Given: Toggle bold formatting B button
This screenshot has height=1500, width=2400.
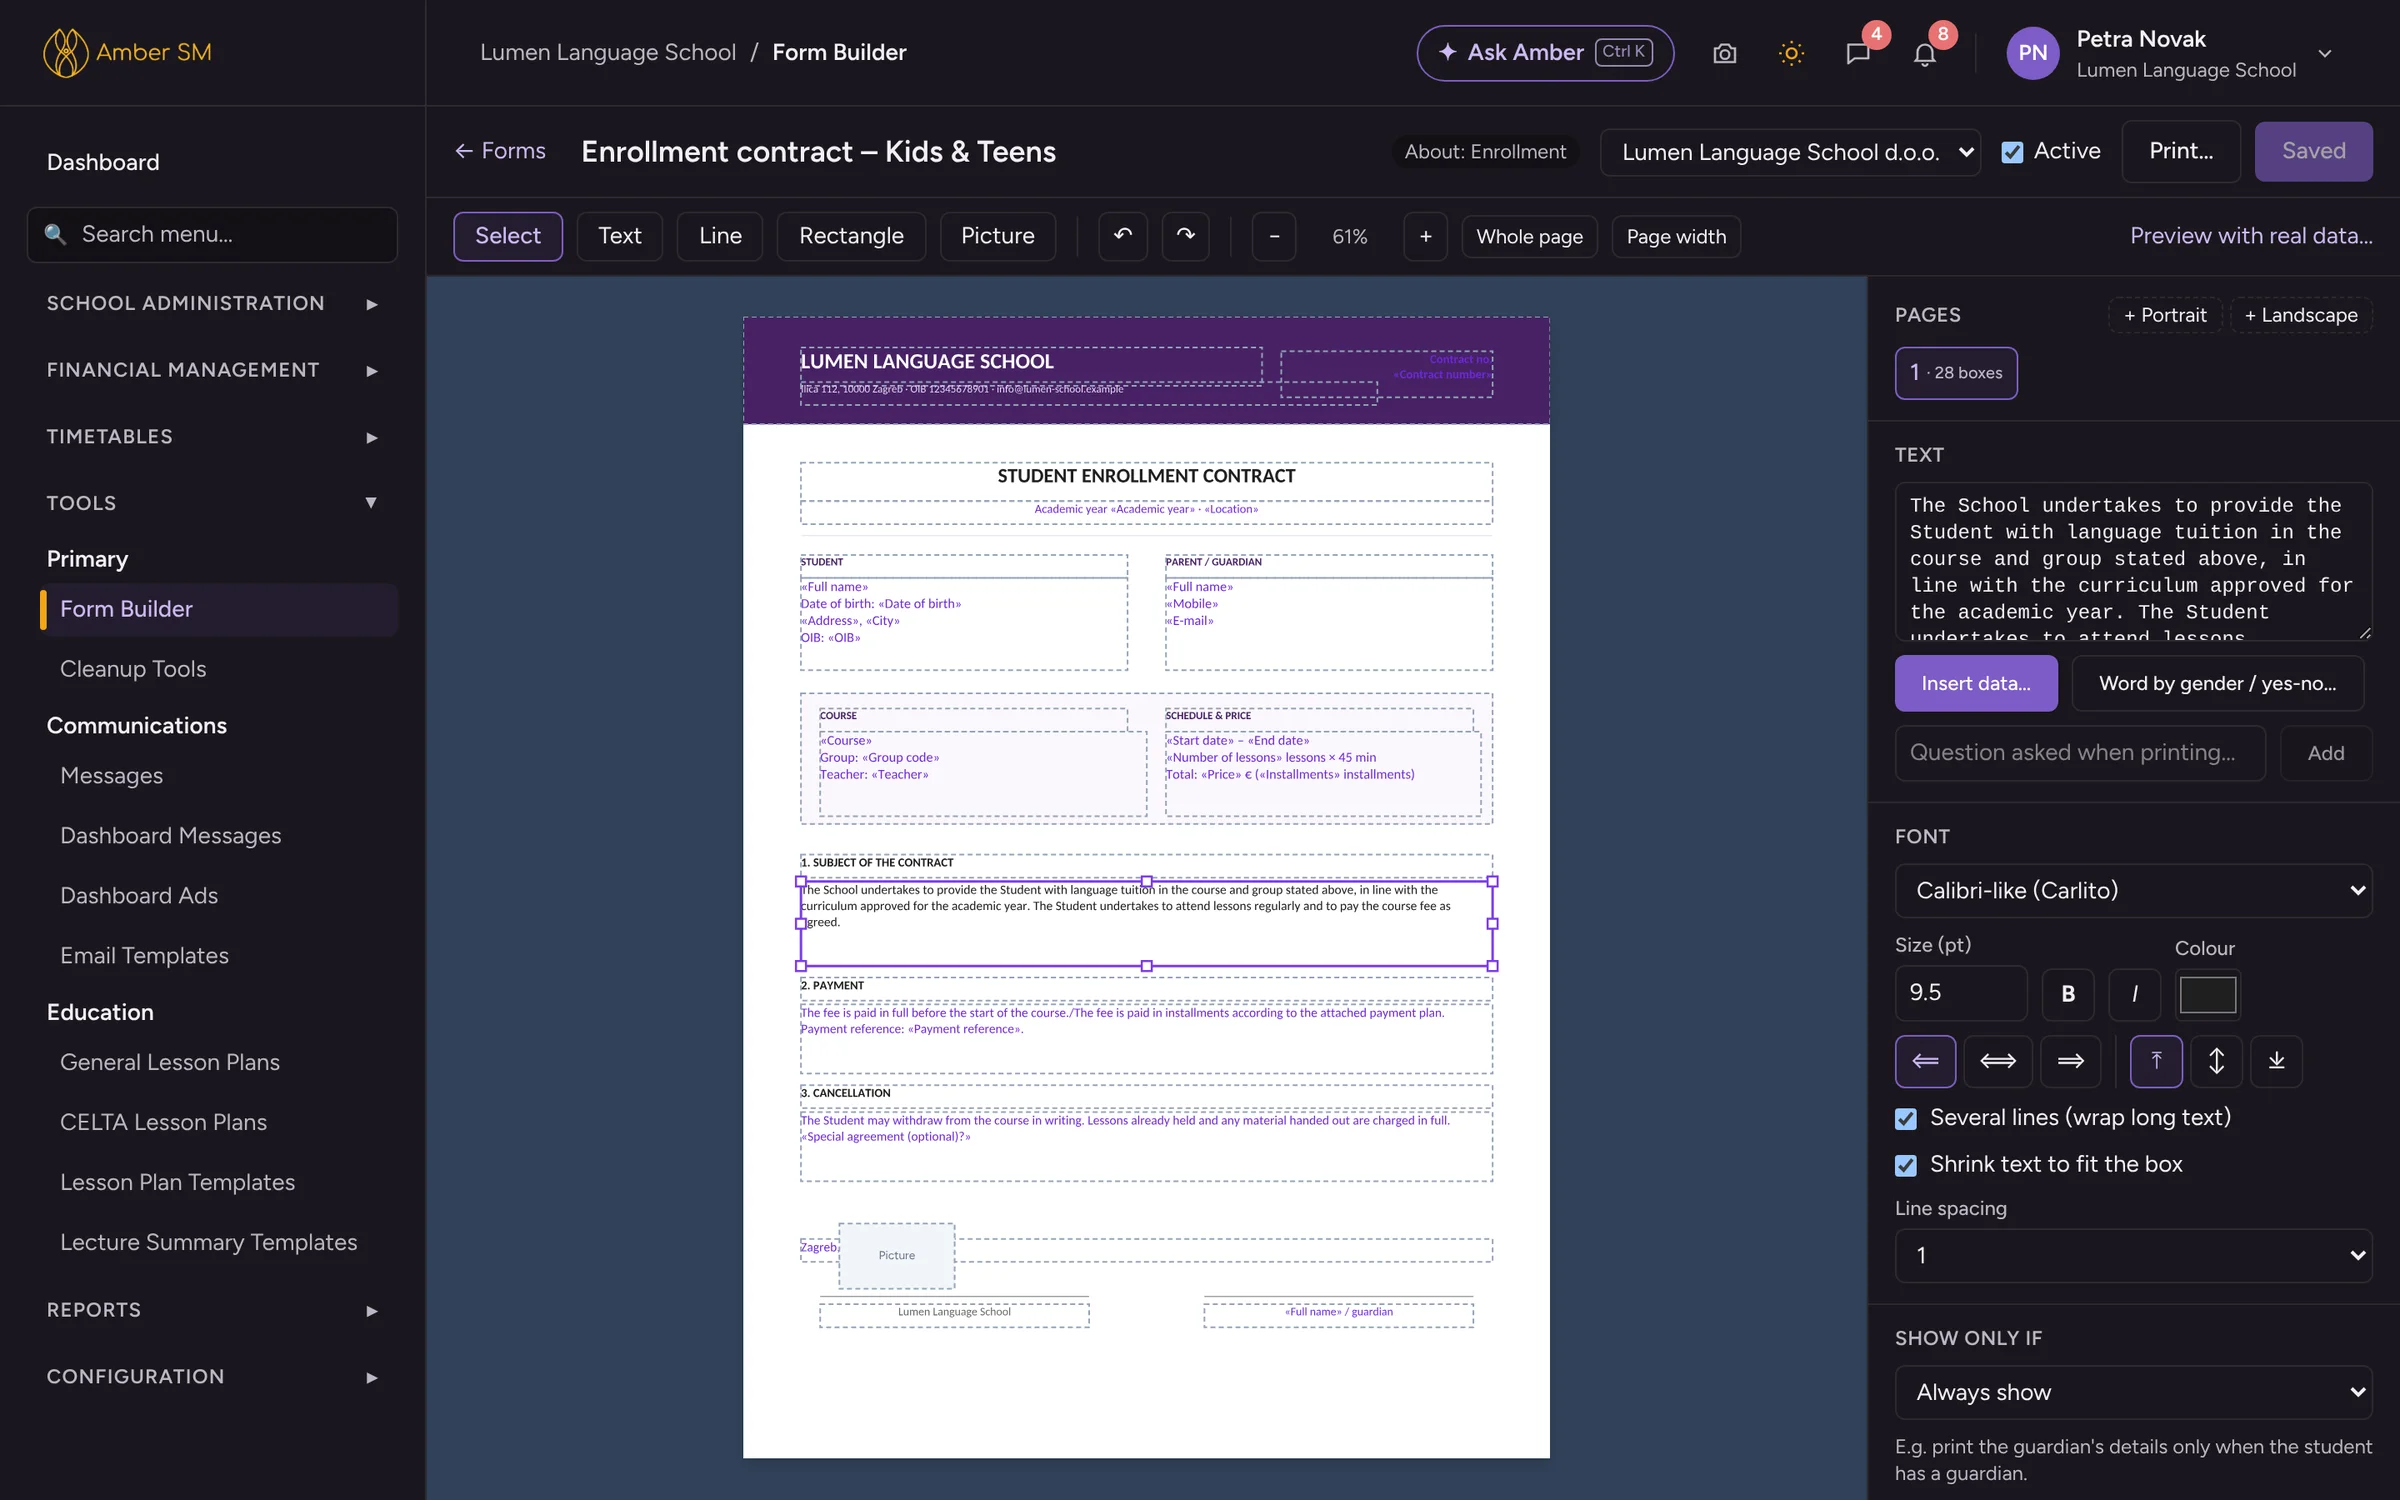Looking at the screenshot, I should [x=2068, y=994].
